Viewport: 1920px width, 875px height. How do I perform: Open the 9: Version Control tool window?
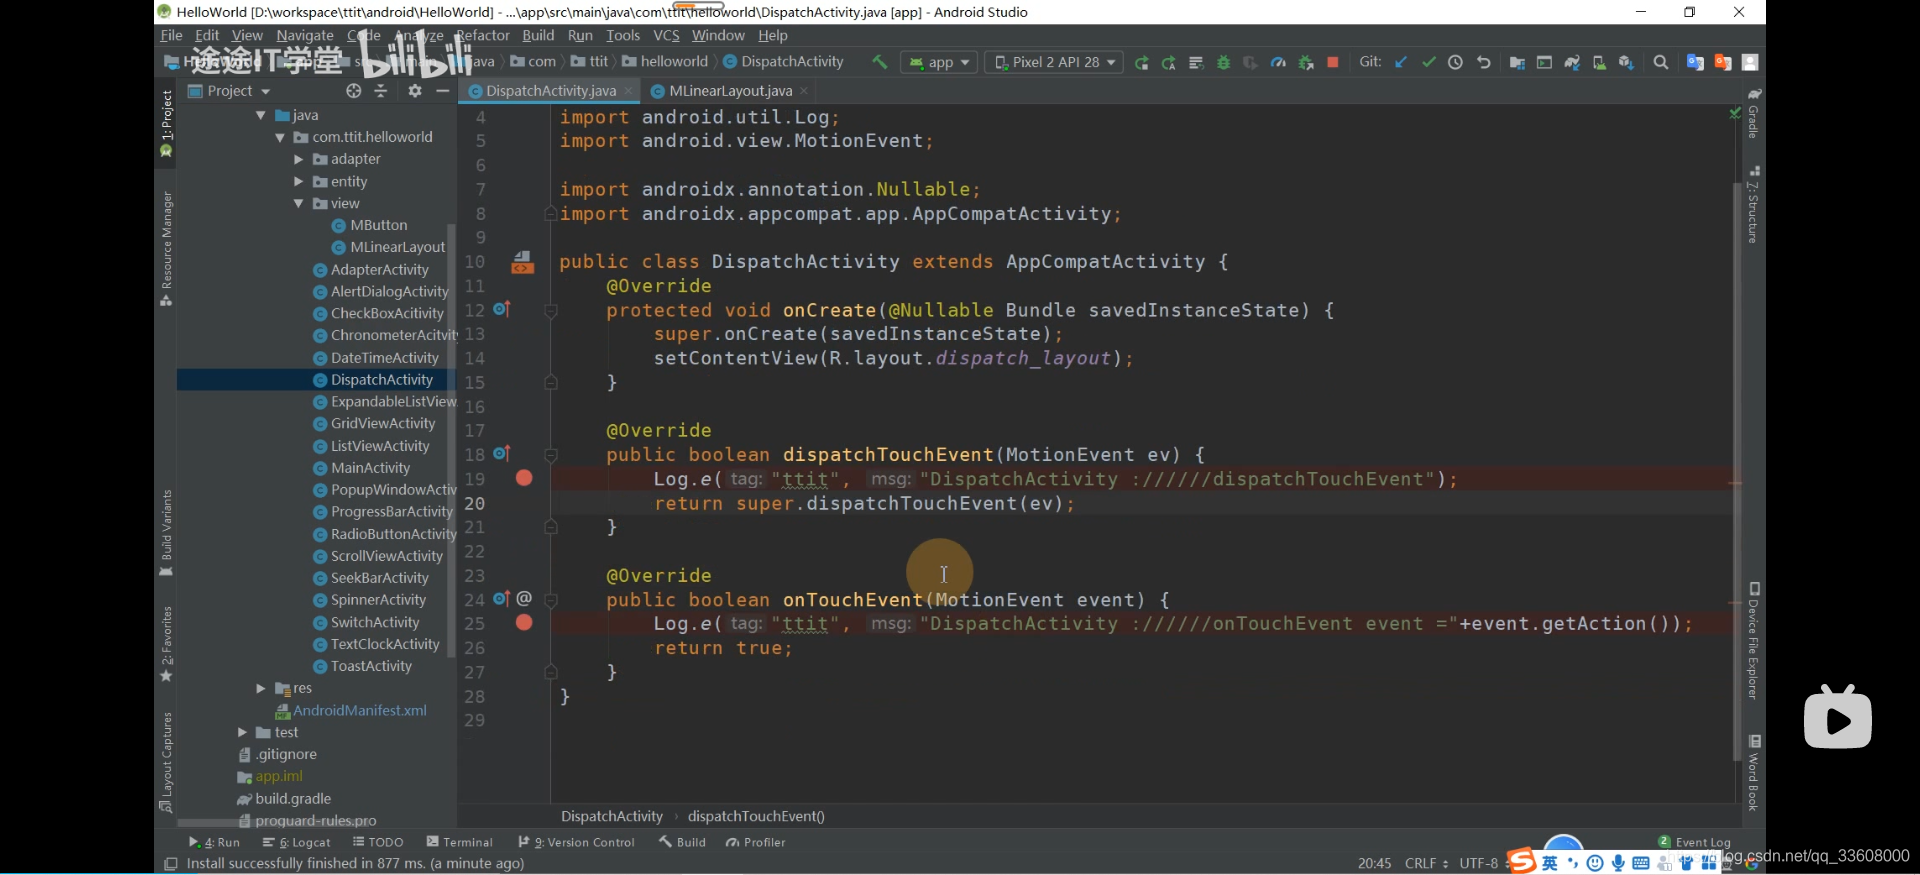click(577, 842)
